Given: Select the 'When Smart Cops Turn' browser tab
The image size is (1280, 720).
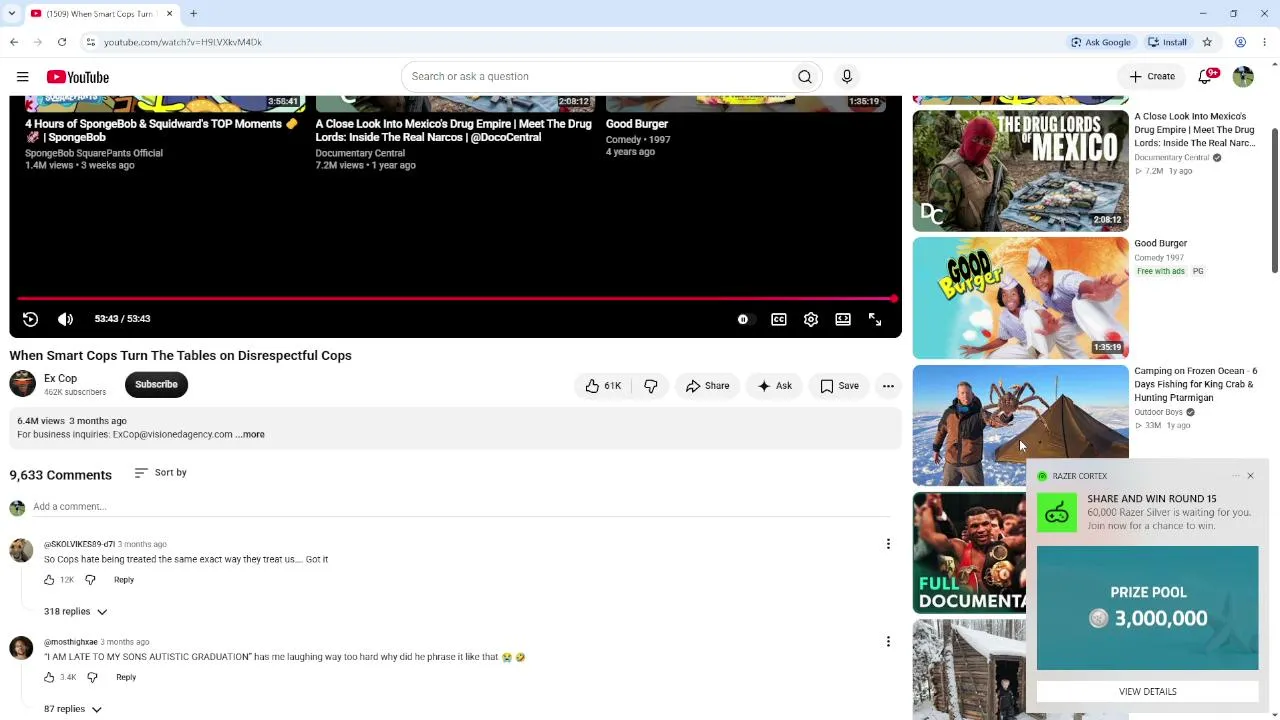Looking at the screenshot, I should pos(100,14).
